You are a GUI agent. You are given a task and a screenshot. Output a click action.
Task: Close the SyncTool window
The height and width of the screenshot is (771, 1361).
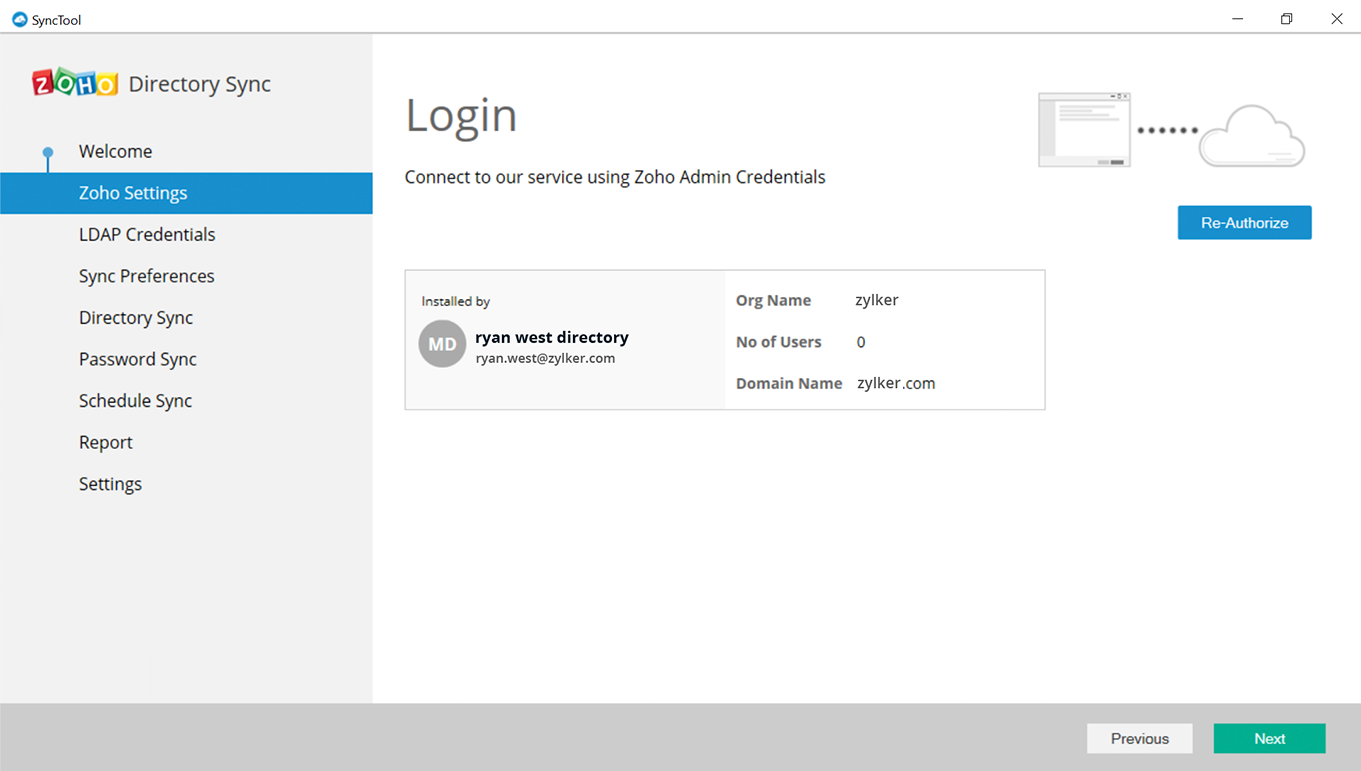tap(1336, 19)
